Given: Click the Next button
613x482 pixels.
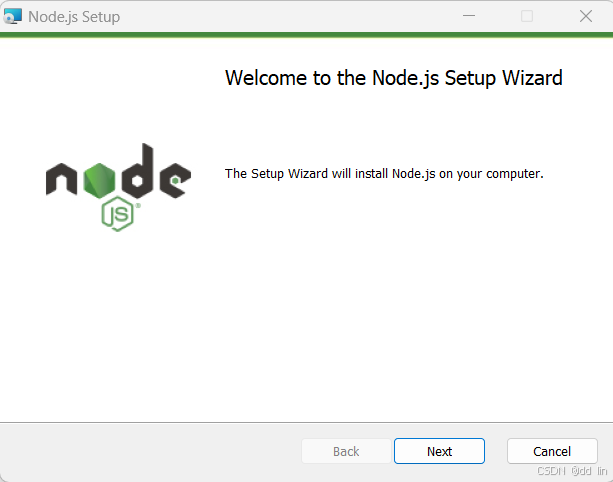Looking at the screenshot, I should coord(439,451).
